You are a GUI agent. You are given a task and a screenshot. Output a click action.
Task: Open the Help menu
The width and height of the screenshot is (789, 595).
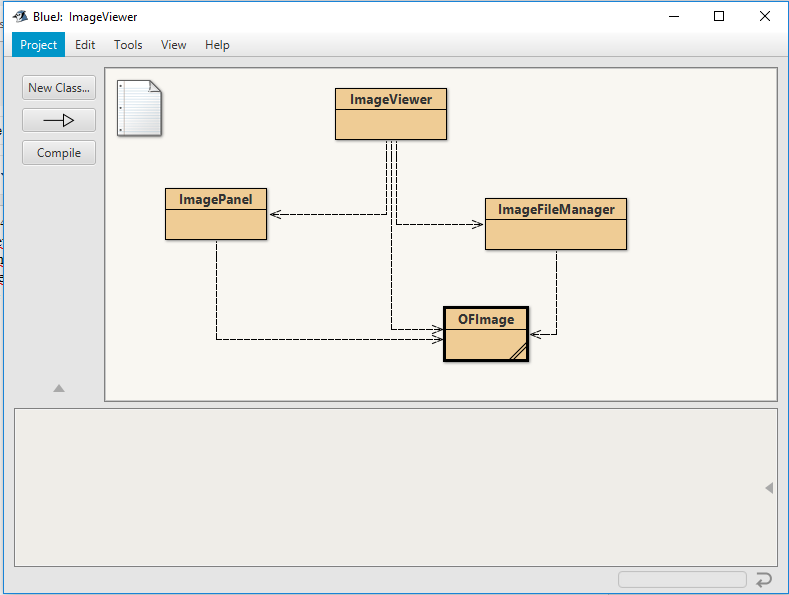coord(217,45)
